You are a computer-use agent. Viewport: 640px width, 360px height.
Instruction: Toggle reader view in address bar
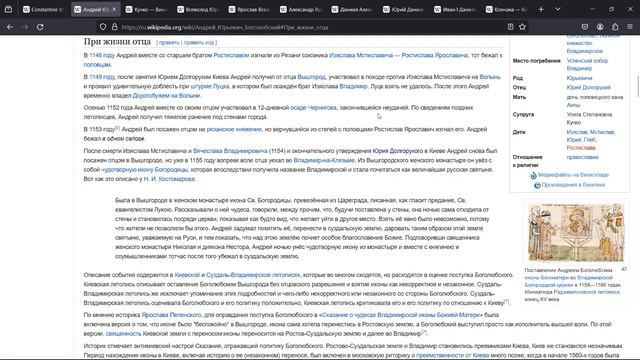[510, 27]
